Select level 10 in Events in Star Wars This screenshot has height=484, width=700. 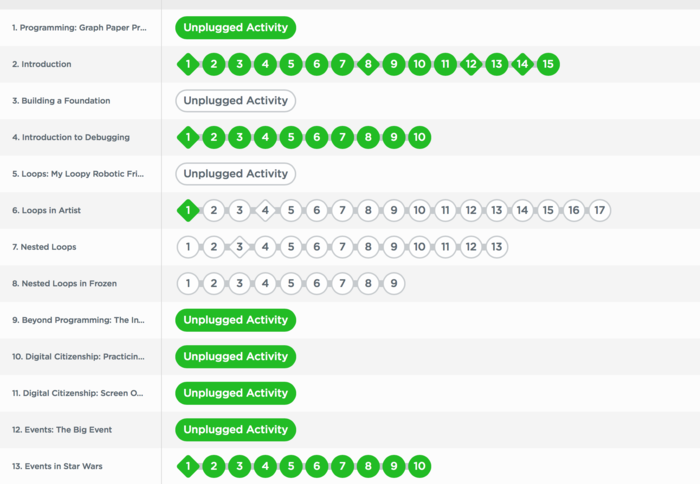pyautogui.click(x=420, y=466)
